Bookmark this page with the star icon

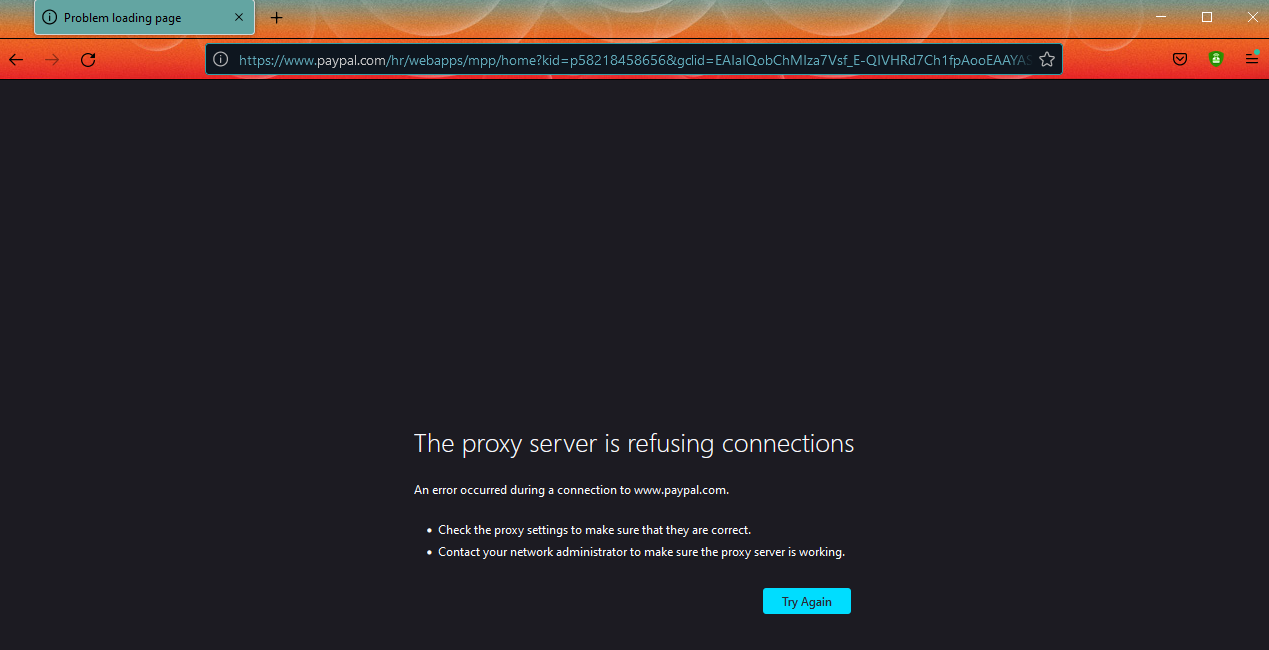coord(1047,60)
